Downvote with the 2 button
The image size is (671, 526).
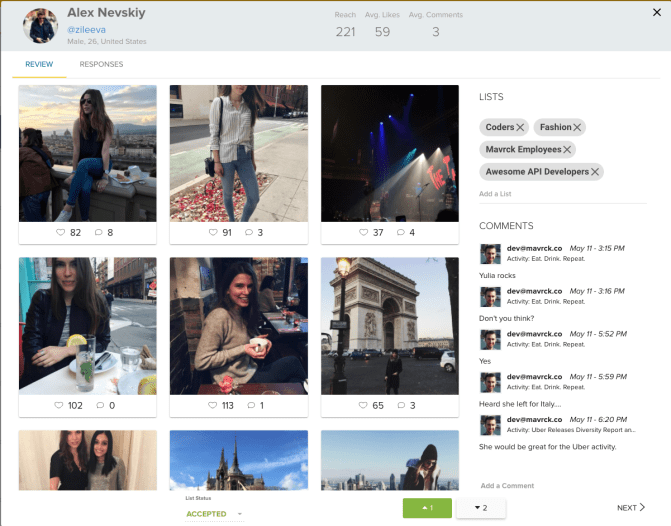click(481, 508)
